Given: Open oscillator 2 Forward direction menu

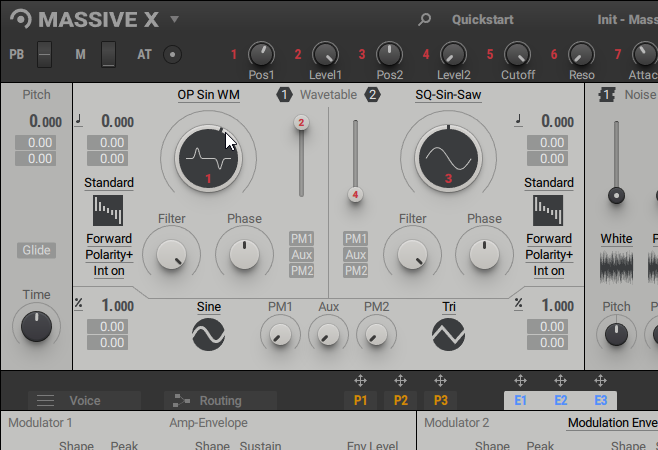Looking at the screenshot, I should 549,238.
